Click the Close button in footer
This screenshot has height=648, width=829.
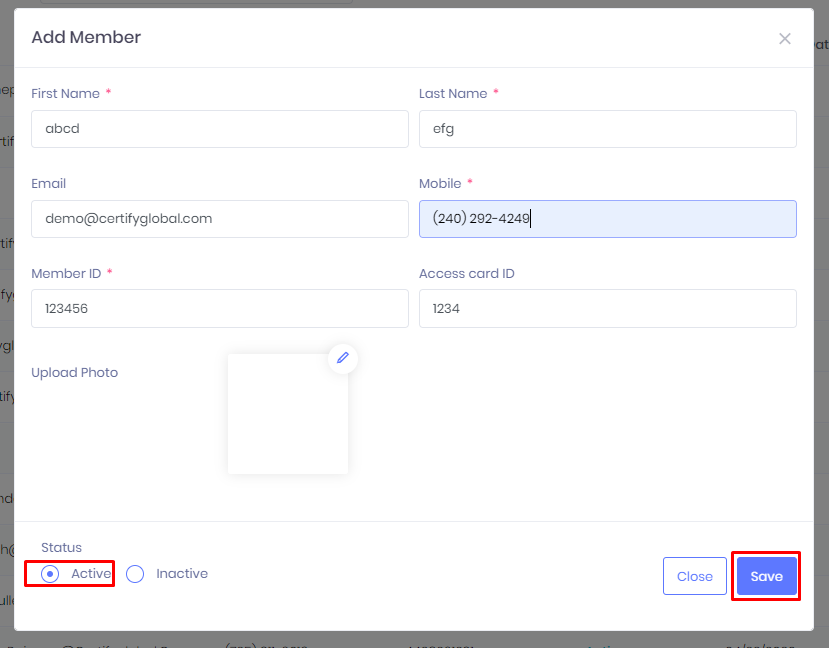pos(694,576)
